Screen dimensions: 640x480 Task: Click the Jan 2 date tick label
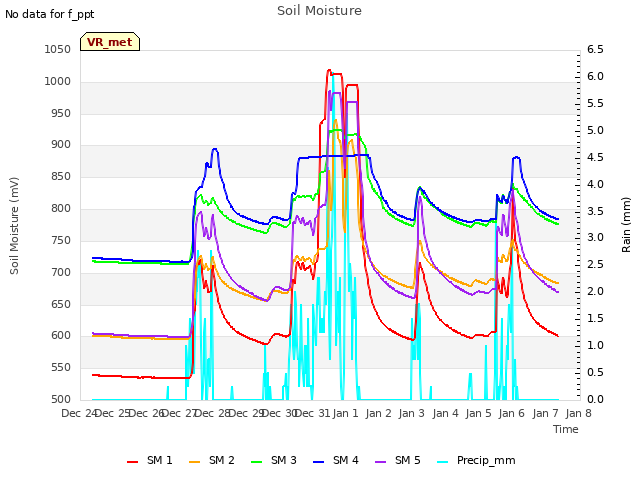(378, 413)
